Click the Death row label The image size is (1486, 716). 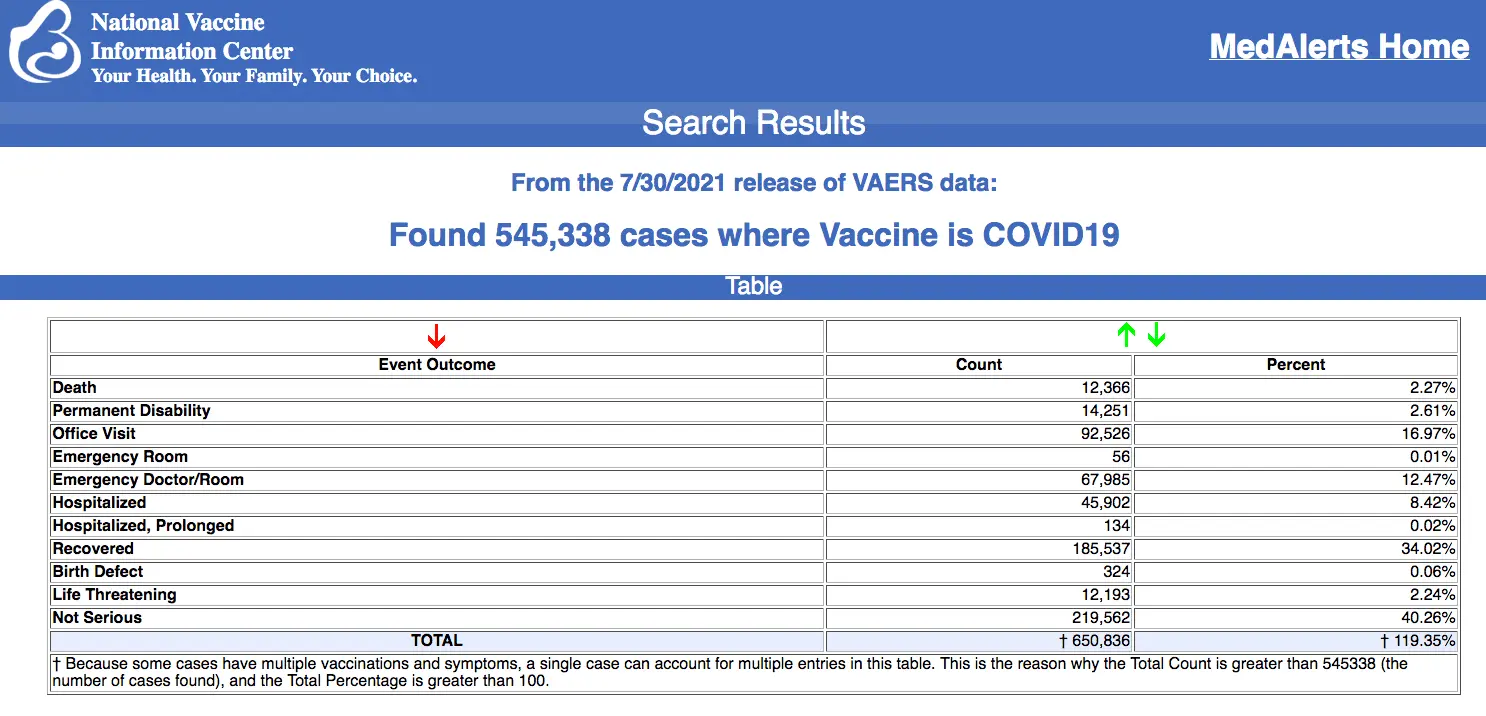pos(75,388)
